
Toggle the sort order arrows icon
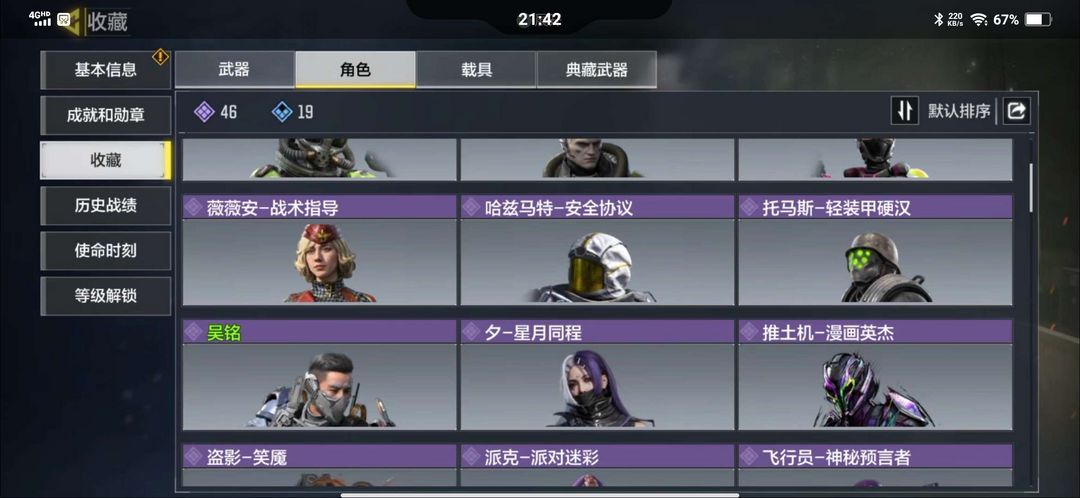[x=904, y=110]
